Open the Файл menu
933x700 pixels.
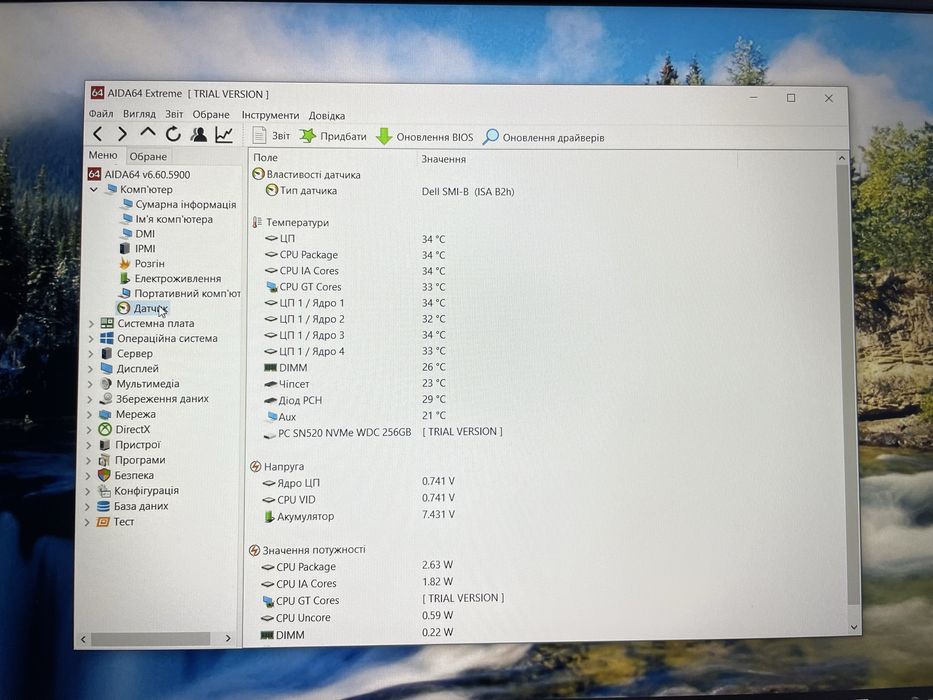tap(101, 114)
